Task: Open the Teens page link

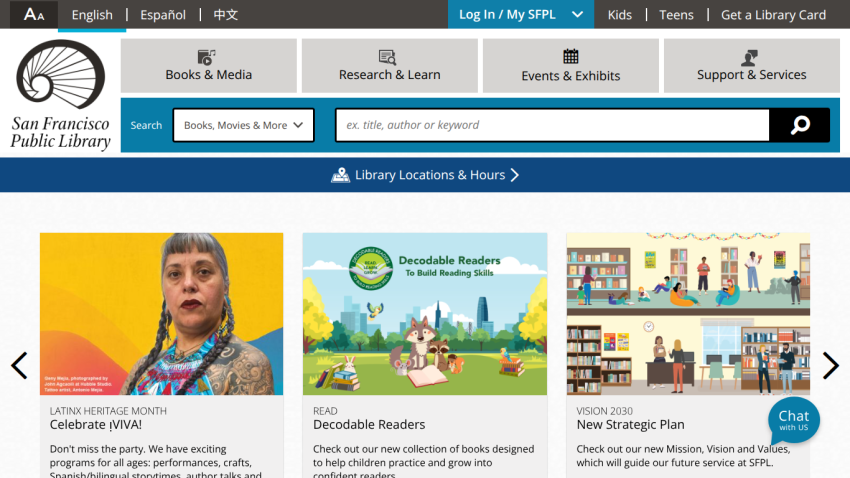Action: (676, 15)
